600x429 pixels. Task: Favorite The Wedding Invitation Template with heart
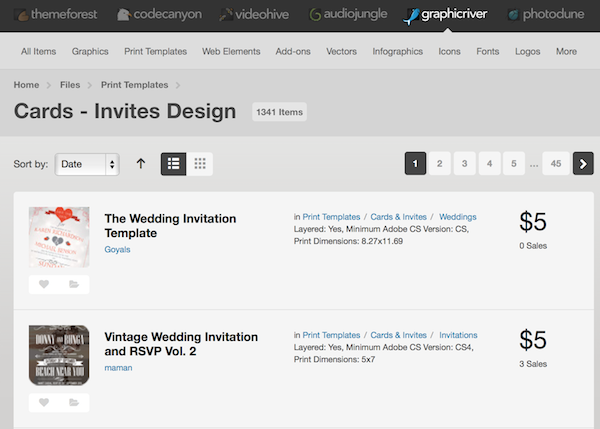[44, 285]
